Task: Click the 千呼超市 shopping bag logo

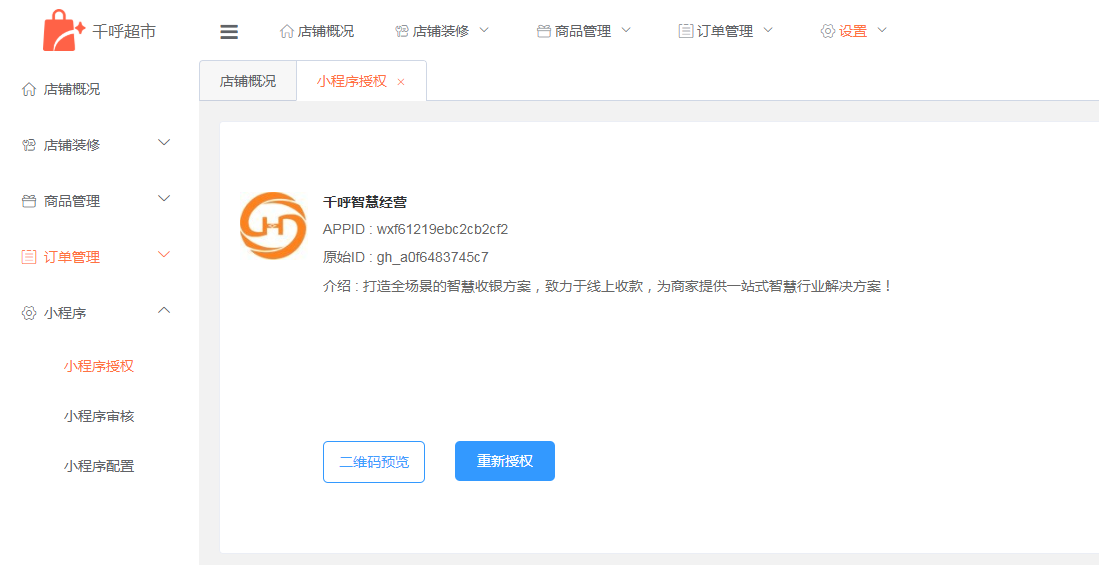Action: point(64,31)
